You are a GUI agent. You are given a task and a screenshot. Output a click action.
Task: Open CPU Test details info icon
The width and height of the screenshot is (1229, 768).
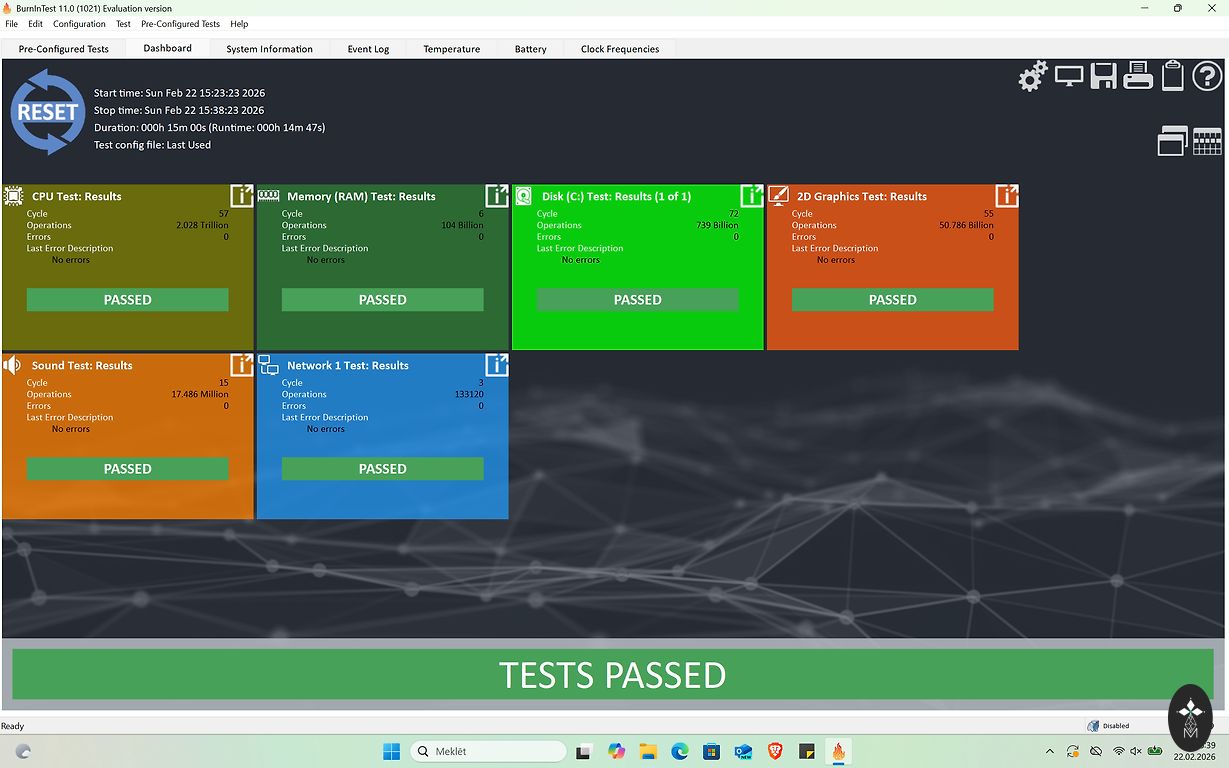(241, 196)
